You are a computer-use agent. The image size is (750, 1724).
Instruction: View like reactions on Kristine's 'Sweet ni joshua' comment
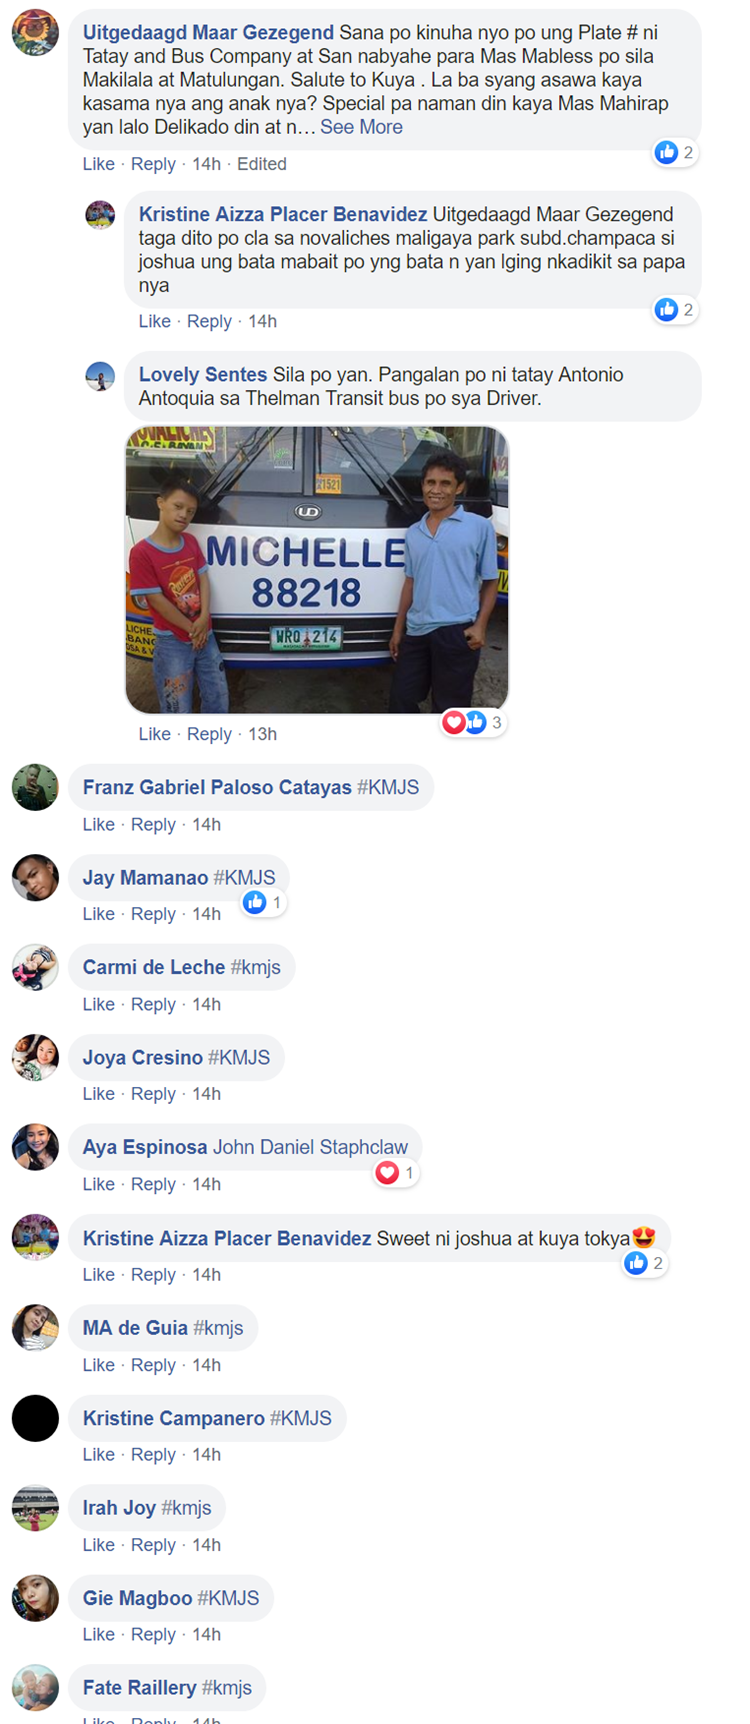(645, 1263)
